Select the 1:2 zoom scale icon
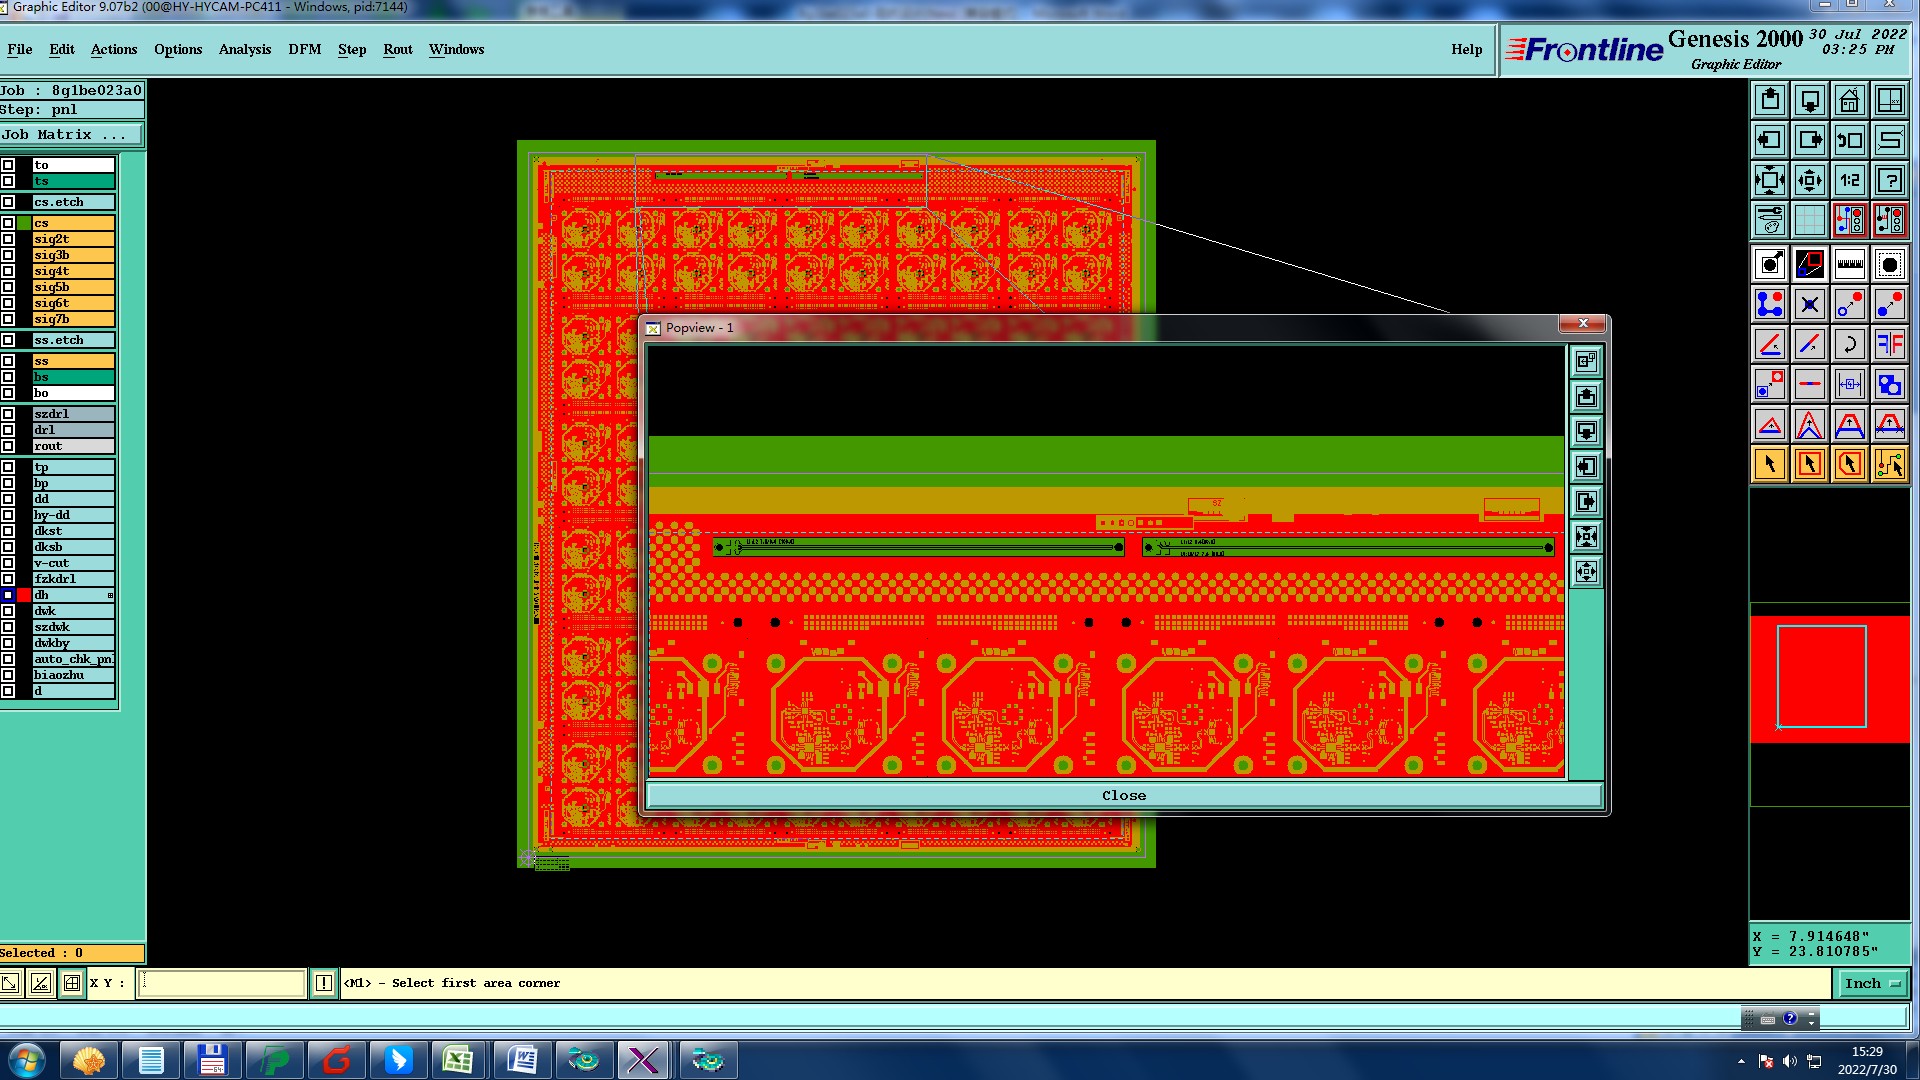Image resolution: width=1920 pixels, height=1080 pixels. pos(1849,180)
